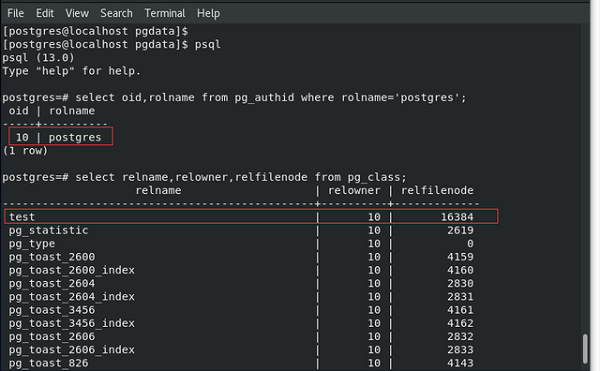
Task: Open the Search menu
Action: [x=116, y=13]
